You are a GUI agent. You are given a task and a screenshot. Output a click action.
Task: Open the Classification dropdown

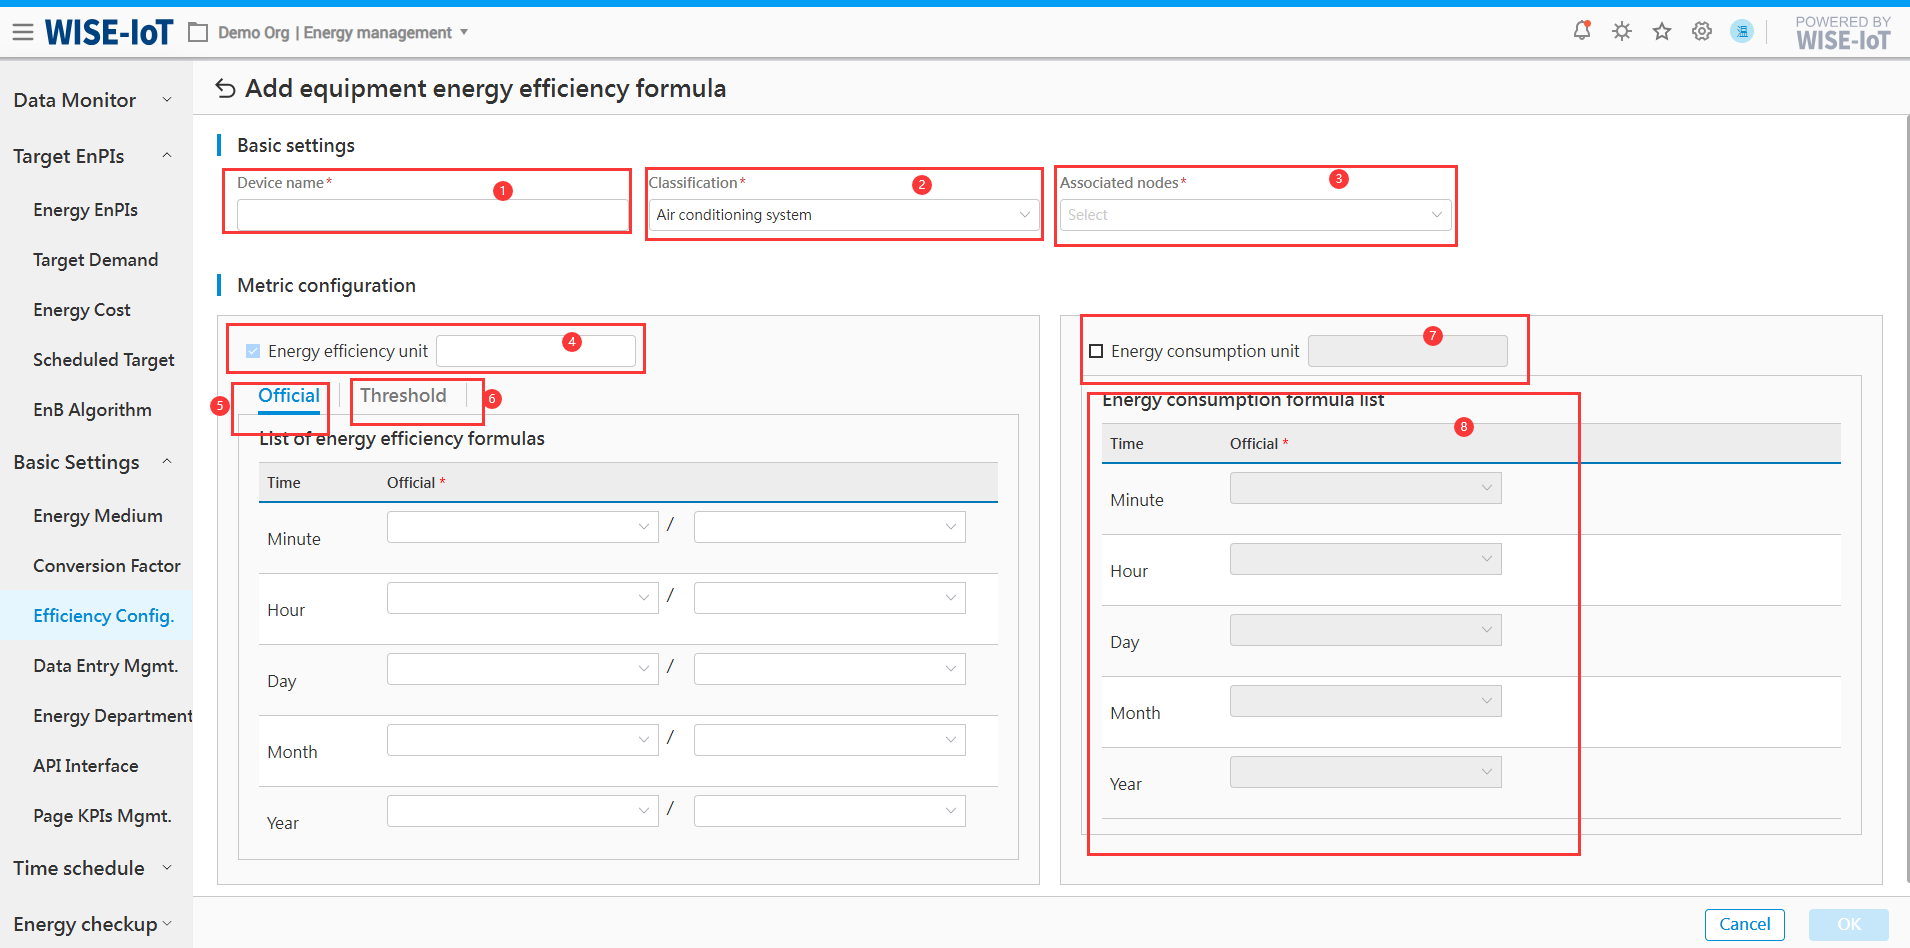tap(843, 215)
